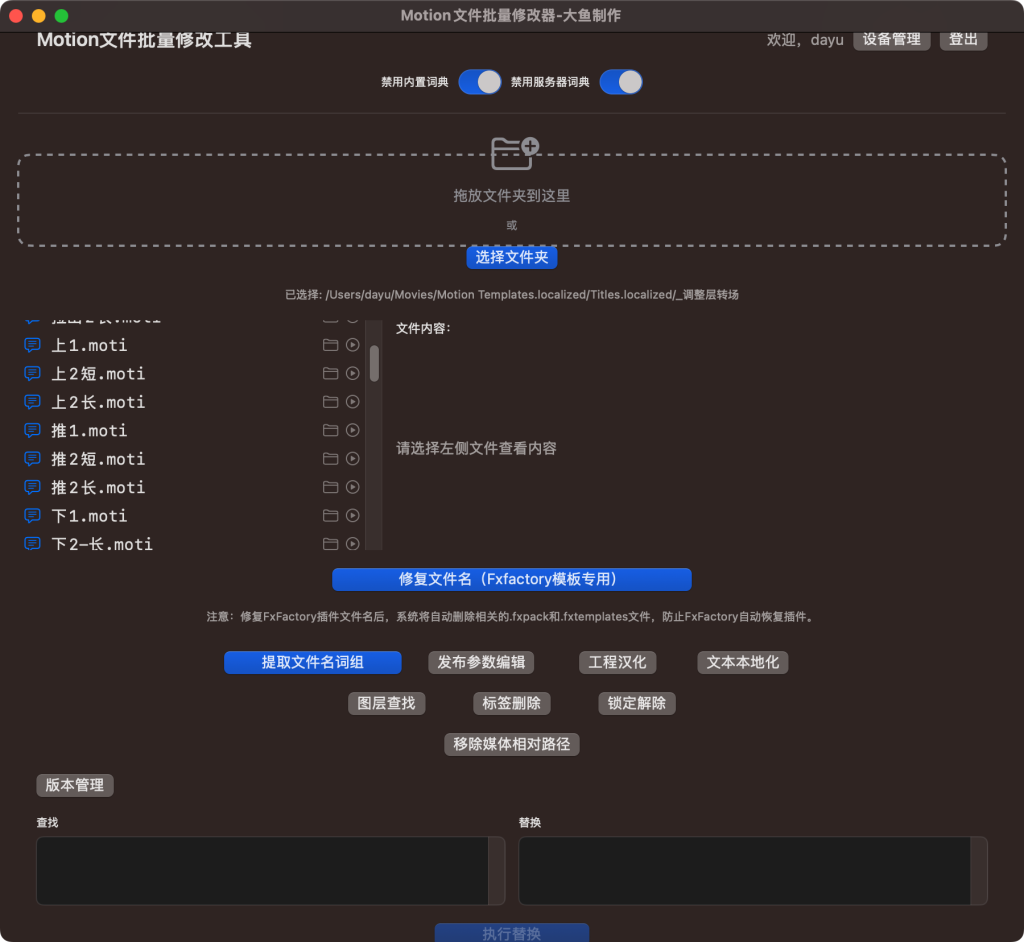
Task: Click the play icon next to 上2短.moti
Action: (x=352, y=374)
